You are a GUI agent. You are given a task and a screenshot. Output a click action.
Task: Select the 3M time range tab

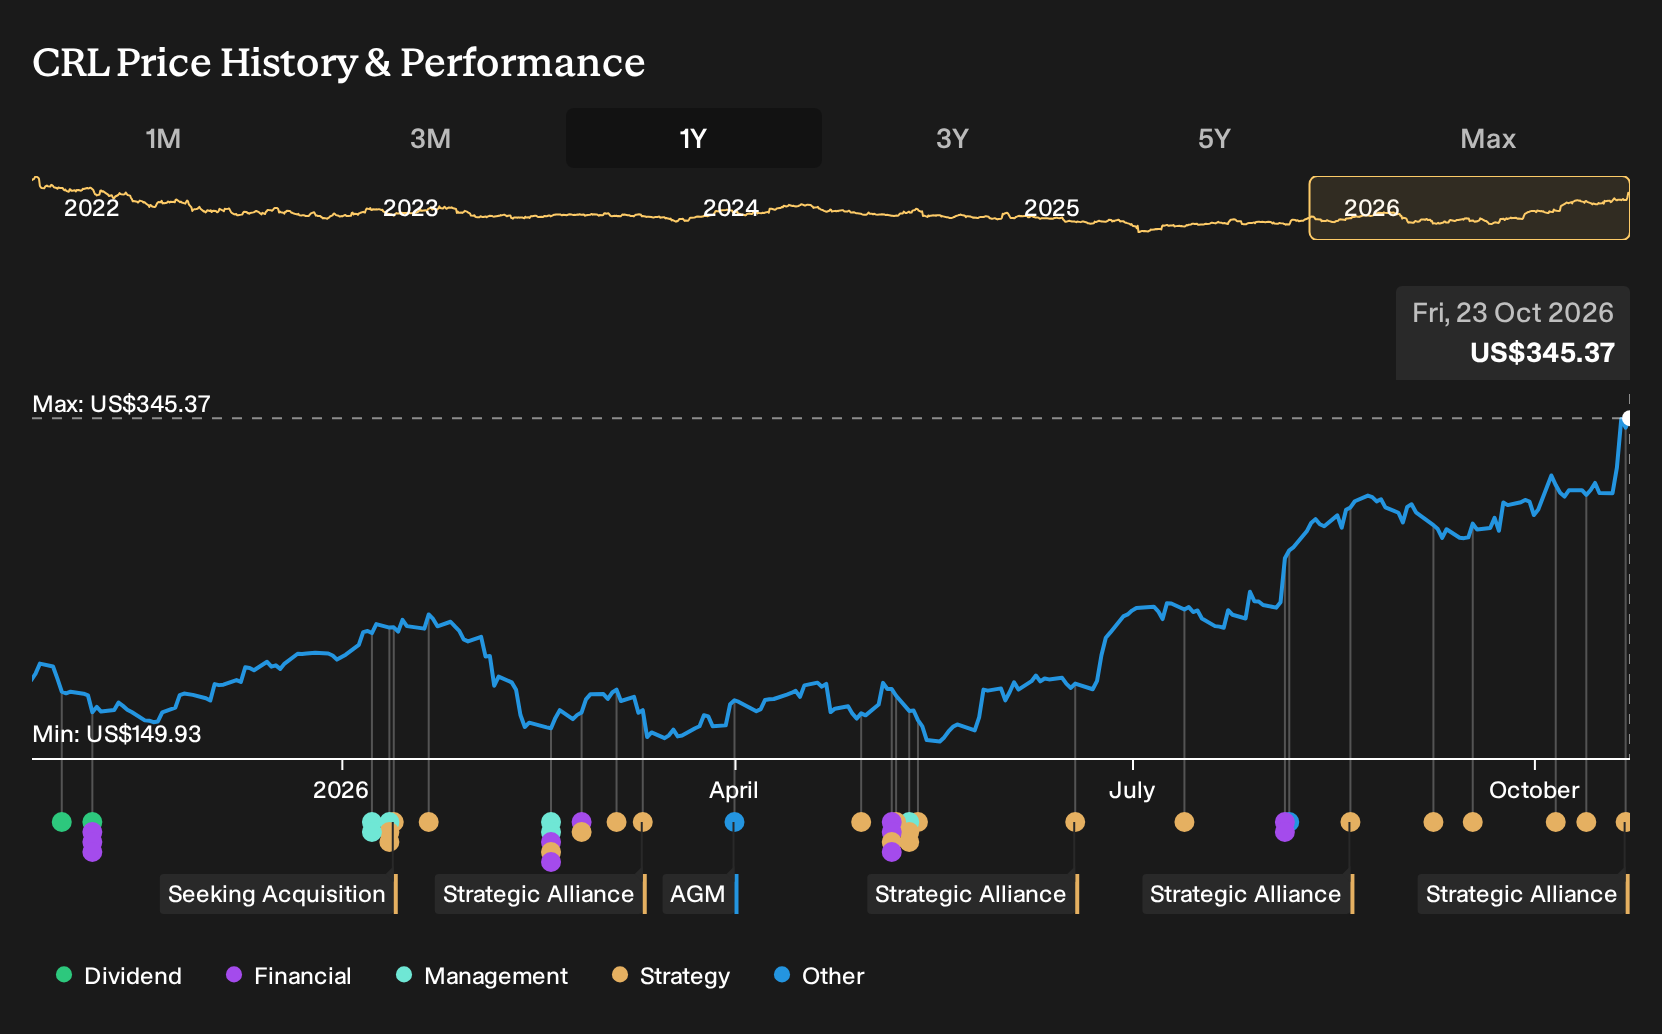430,138
